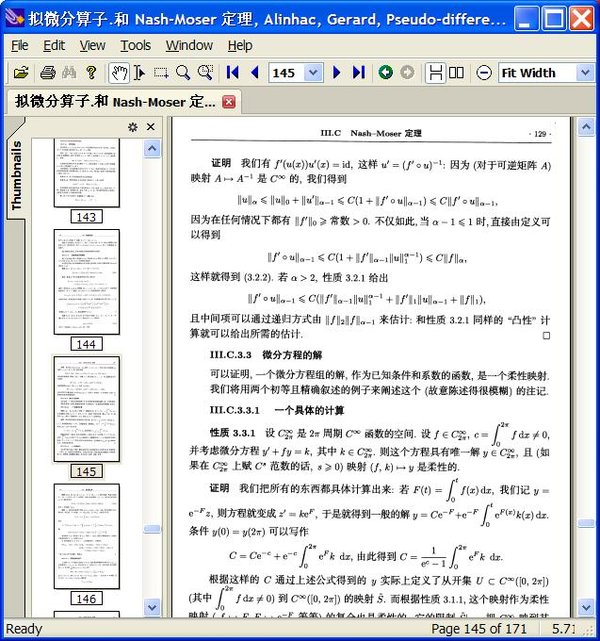Jump to the first page

(233, 73)
